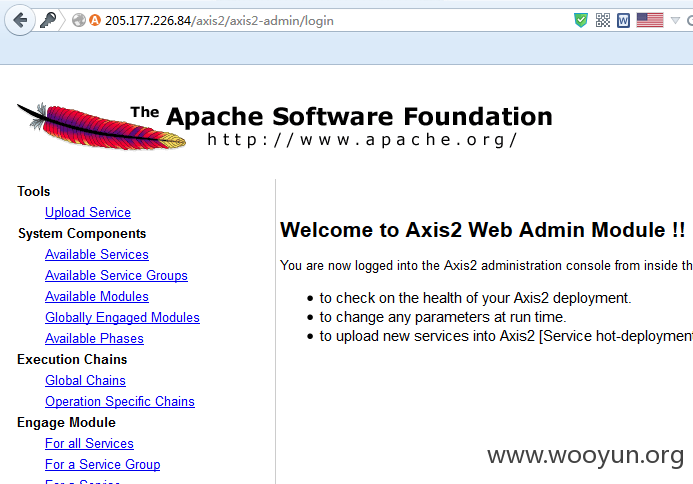The image size is (693, 484).
Task: Open Available Services link
Action: (97, 255)
